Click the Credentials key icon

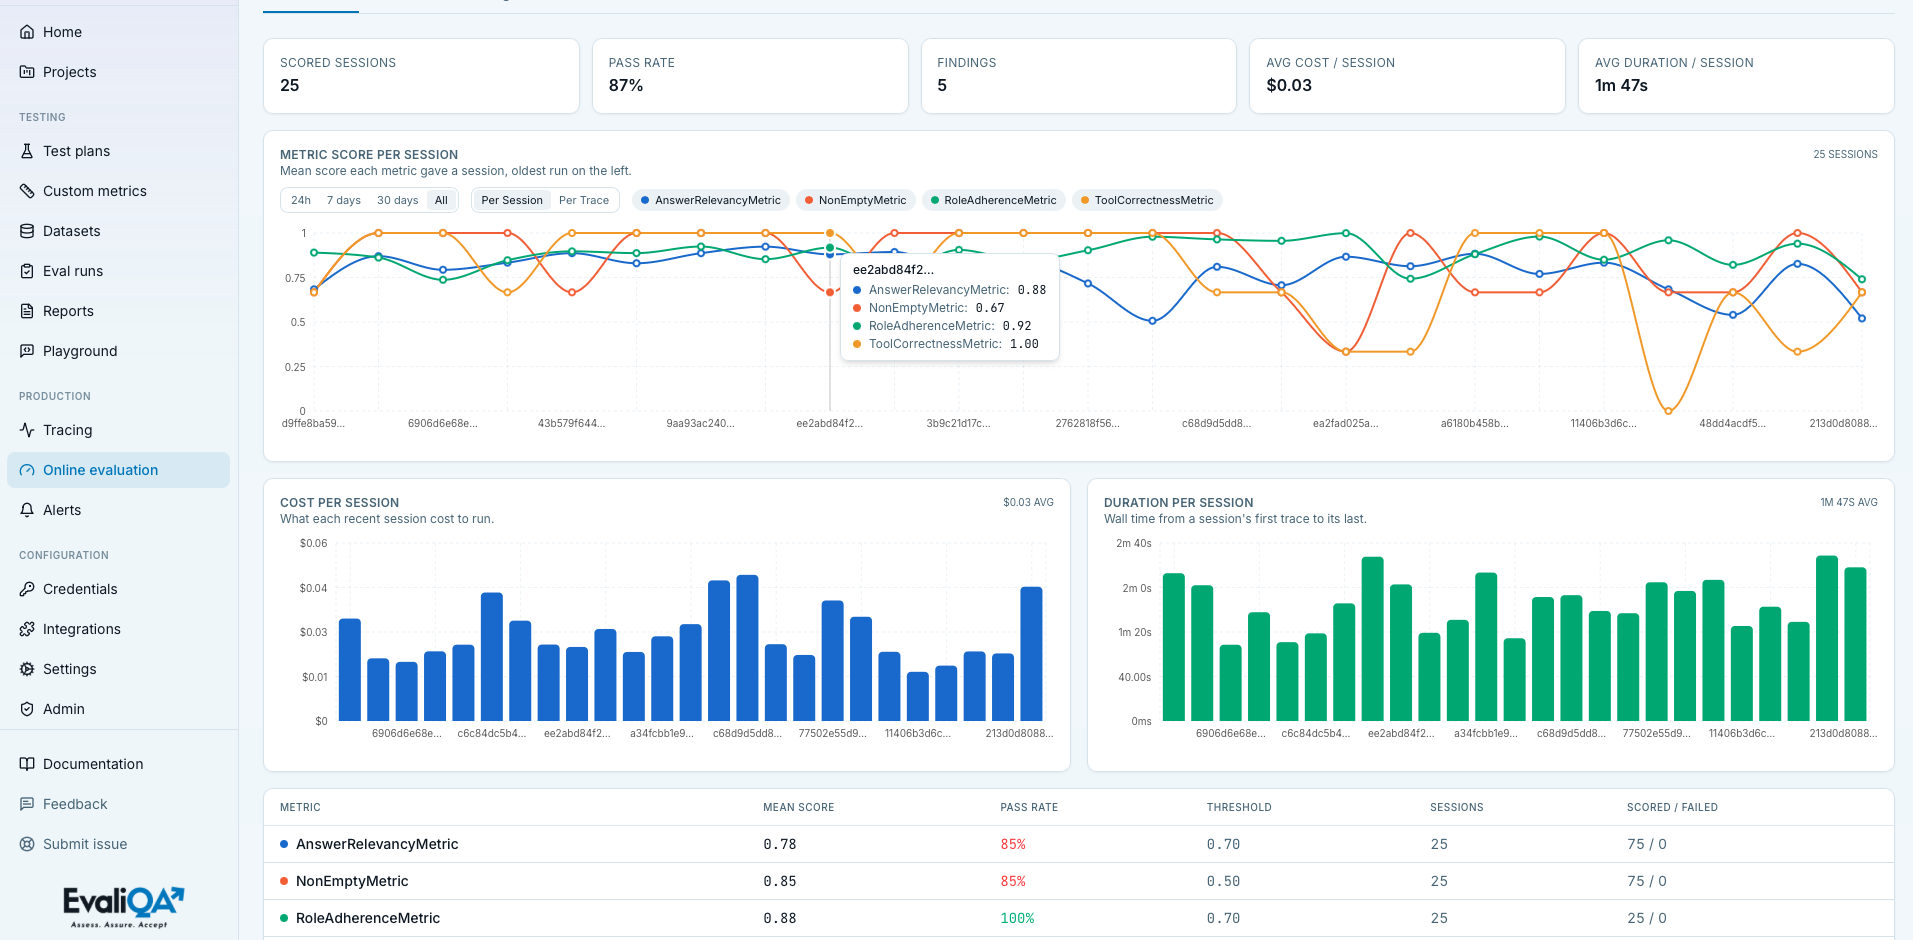click(27, 589)
